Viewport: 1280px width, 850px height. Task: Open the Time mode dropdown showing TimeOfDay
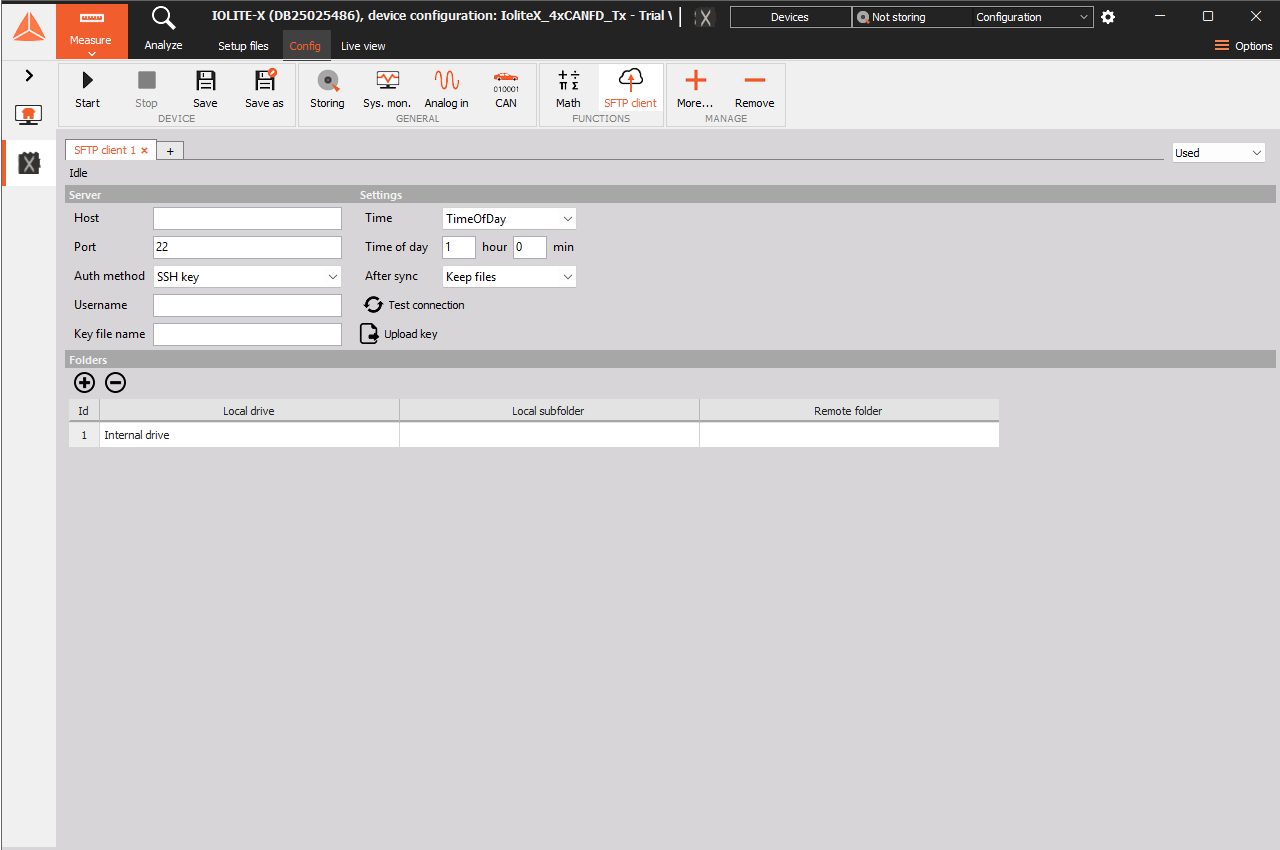point(509,219)
